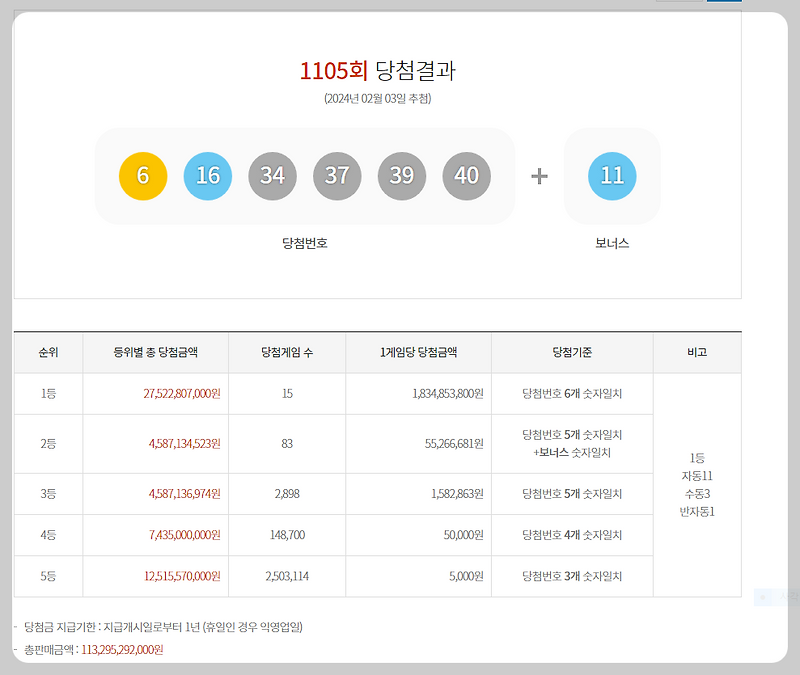This screenshot has width=800, height=675.
Task: Click the draw date 2024년 02월 03일 추첨
Action: point(378,98)
